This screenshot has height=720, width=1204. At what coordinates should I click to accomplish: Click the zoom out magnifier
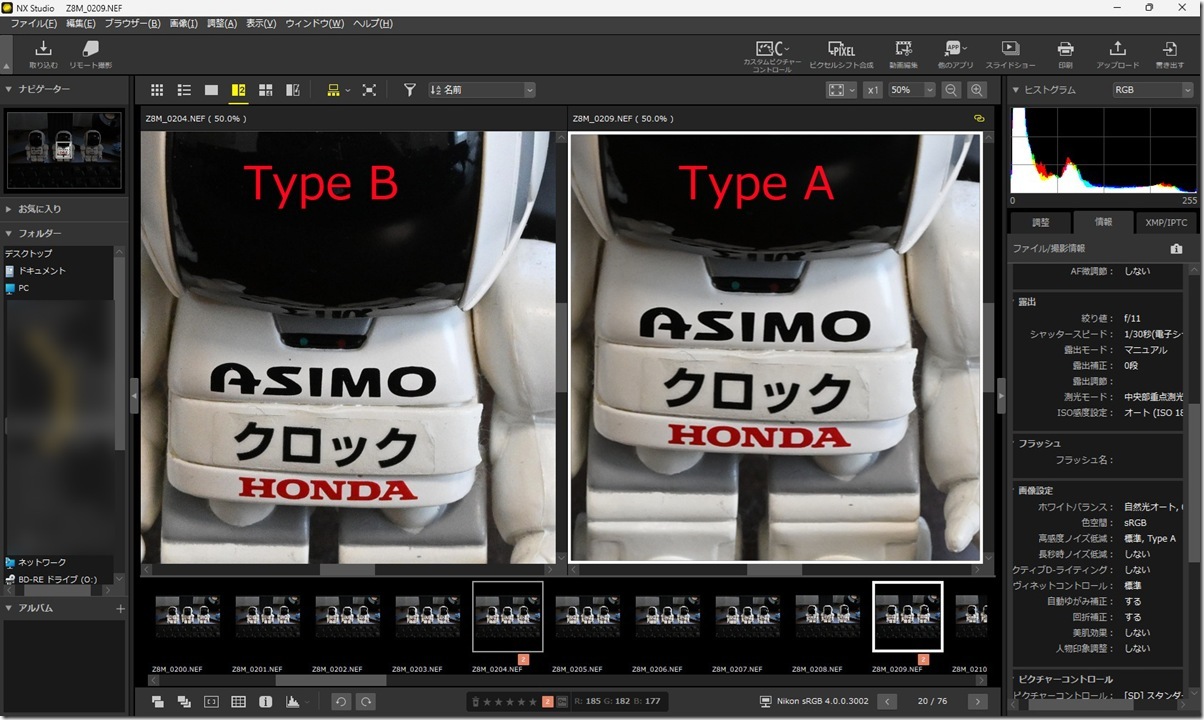tap(951, 90)
